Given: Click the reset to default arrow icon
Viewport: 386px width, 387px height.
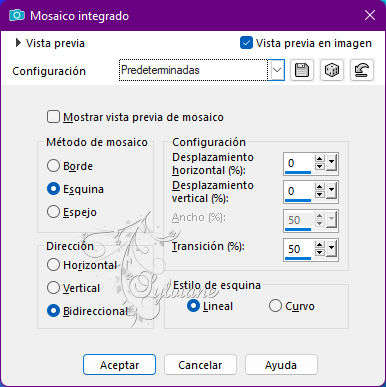Looking at the screenshot, I should pos(362,70).
